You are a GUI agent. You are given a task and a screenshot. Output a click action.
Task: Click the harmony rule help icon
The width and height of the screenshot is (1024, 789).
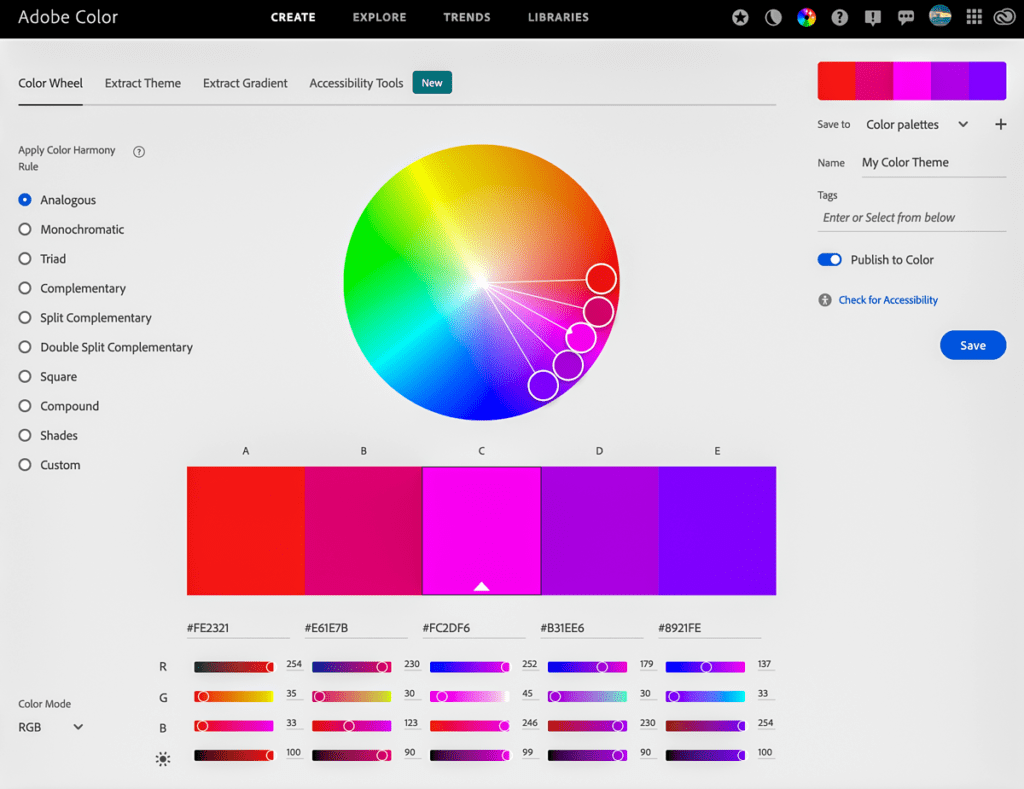point(139,152)
